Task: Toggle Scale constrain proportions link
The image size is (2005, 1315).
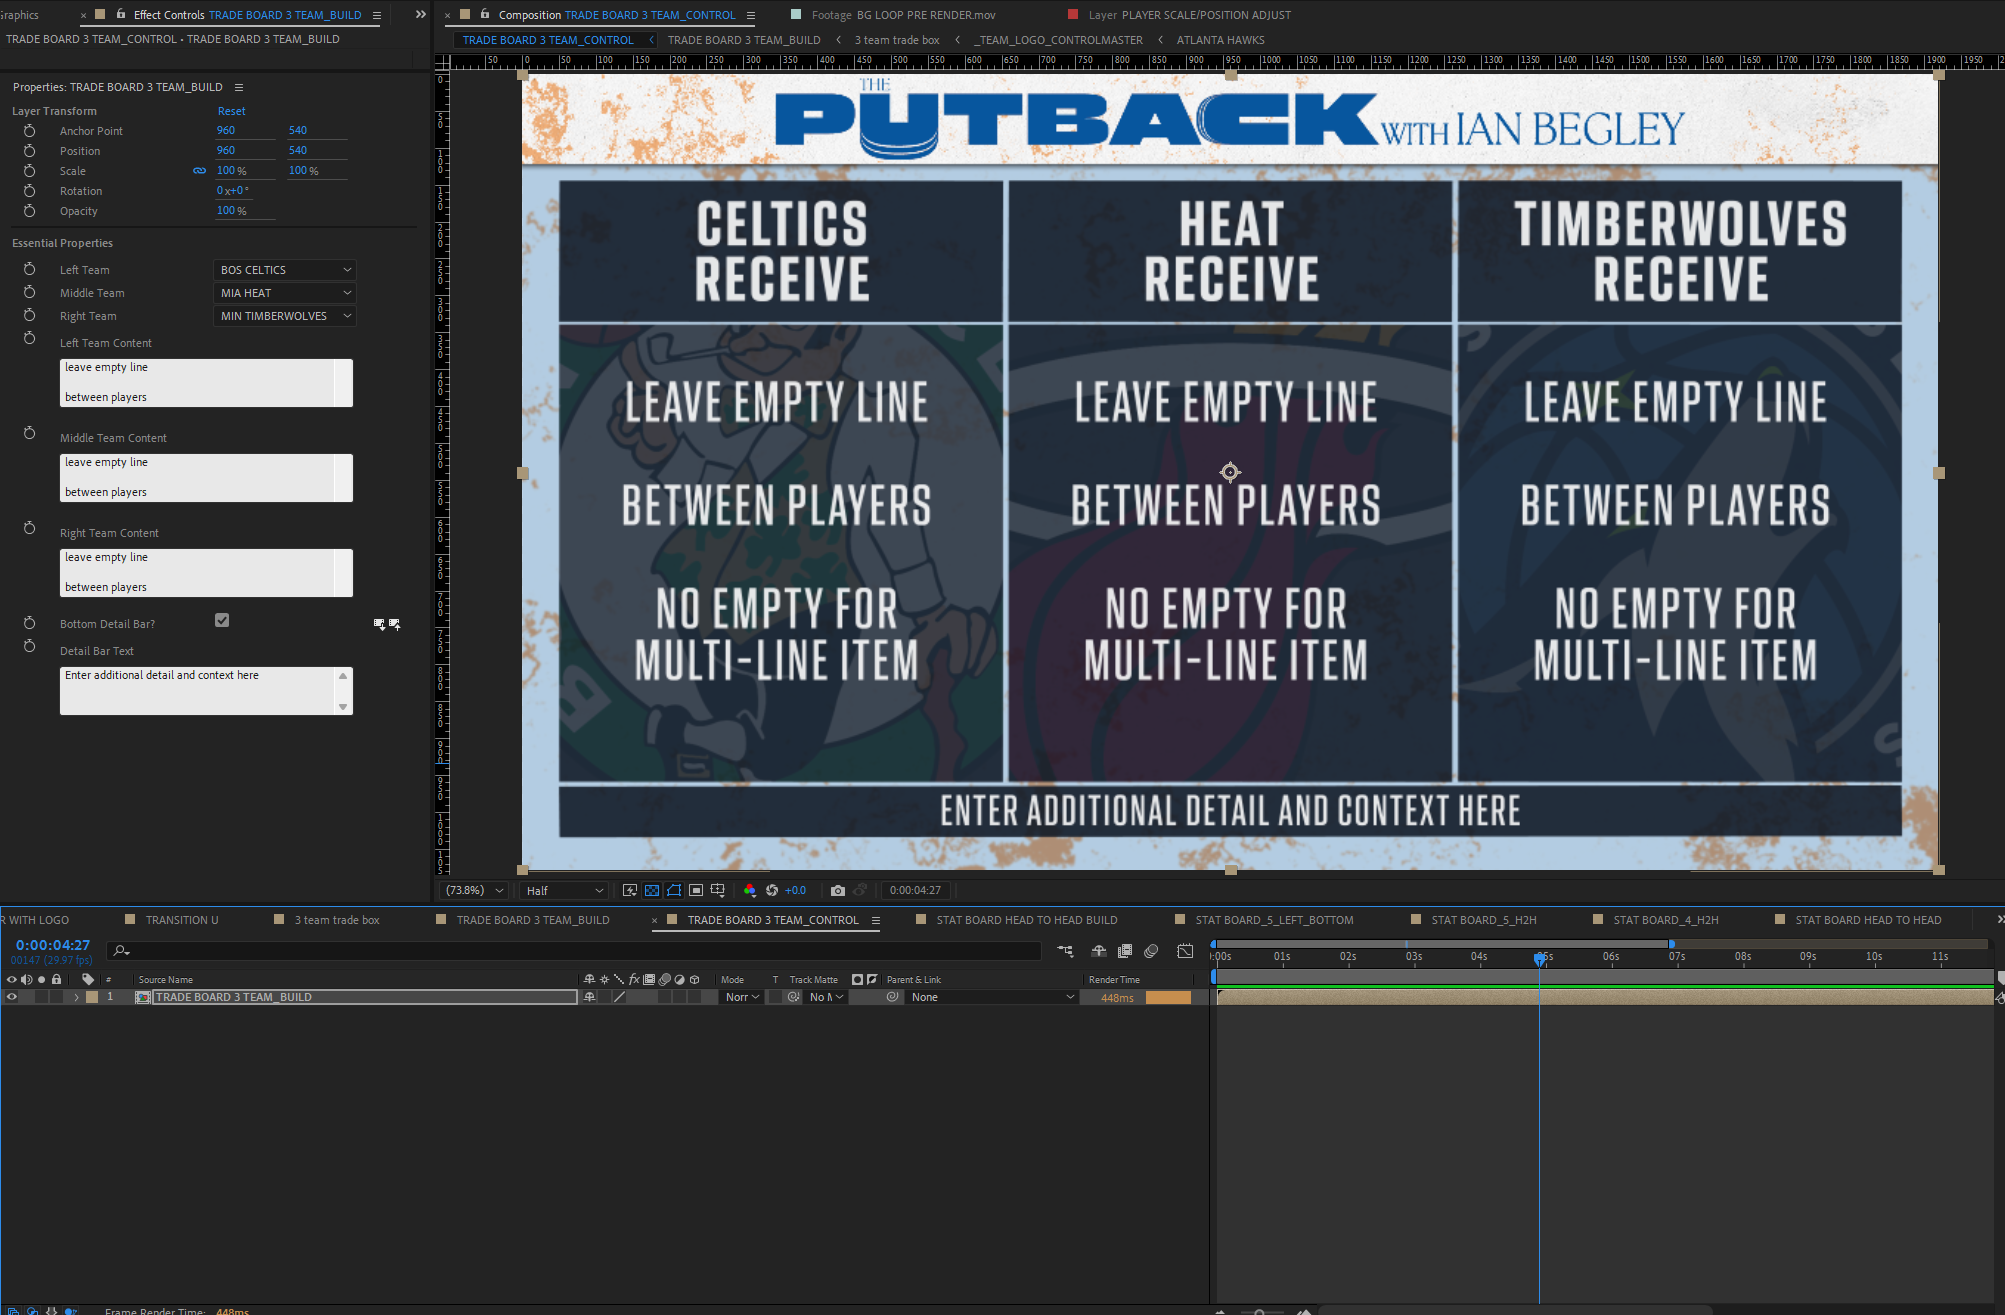Action: [200, 171]
